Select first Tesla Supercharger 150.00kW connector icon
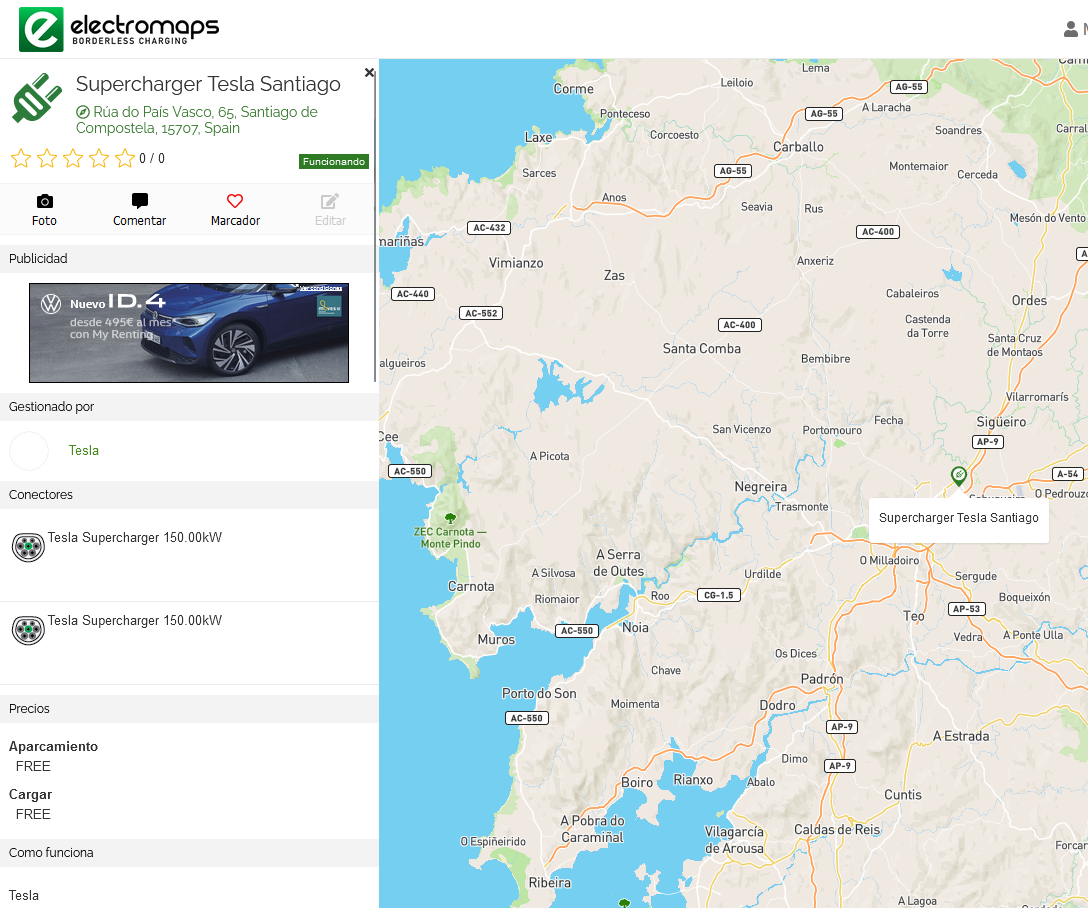Image resolution: width=1088 pixels, height=908 pixels. (x=28, y=547)
